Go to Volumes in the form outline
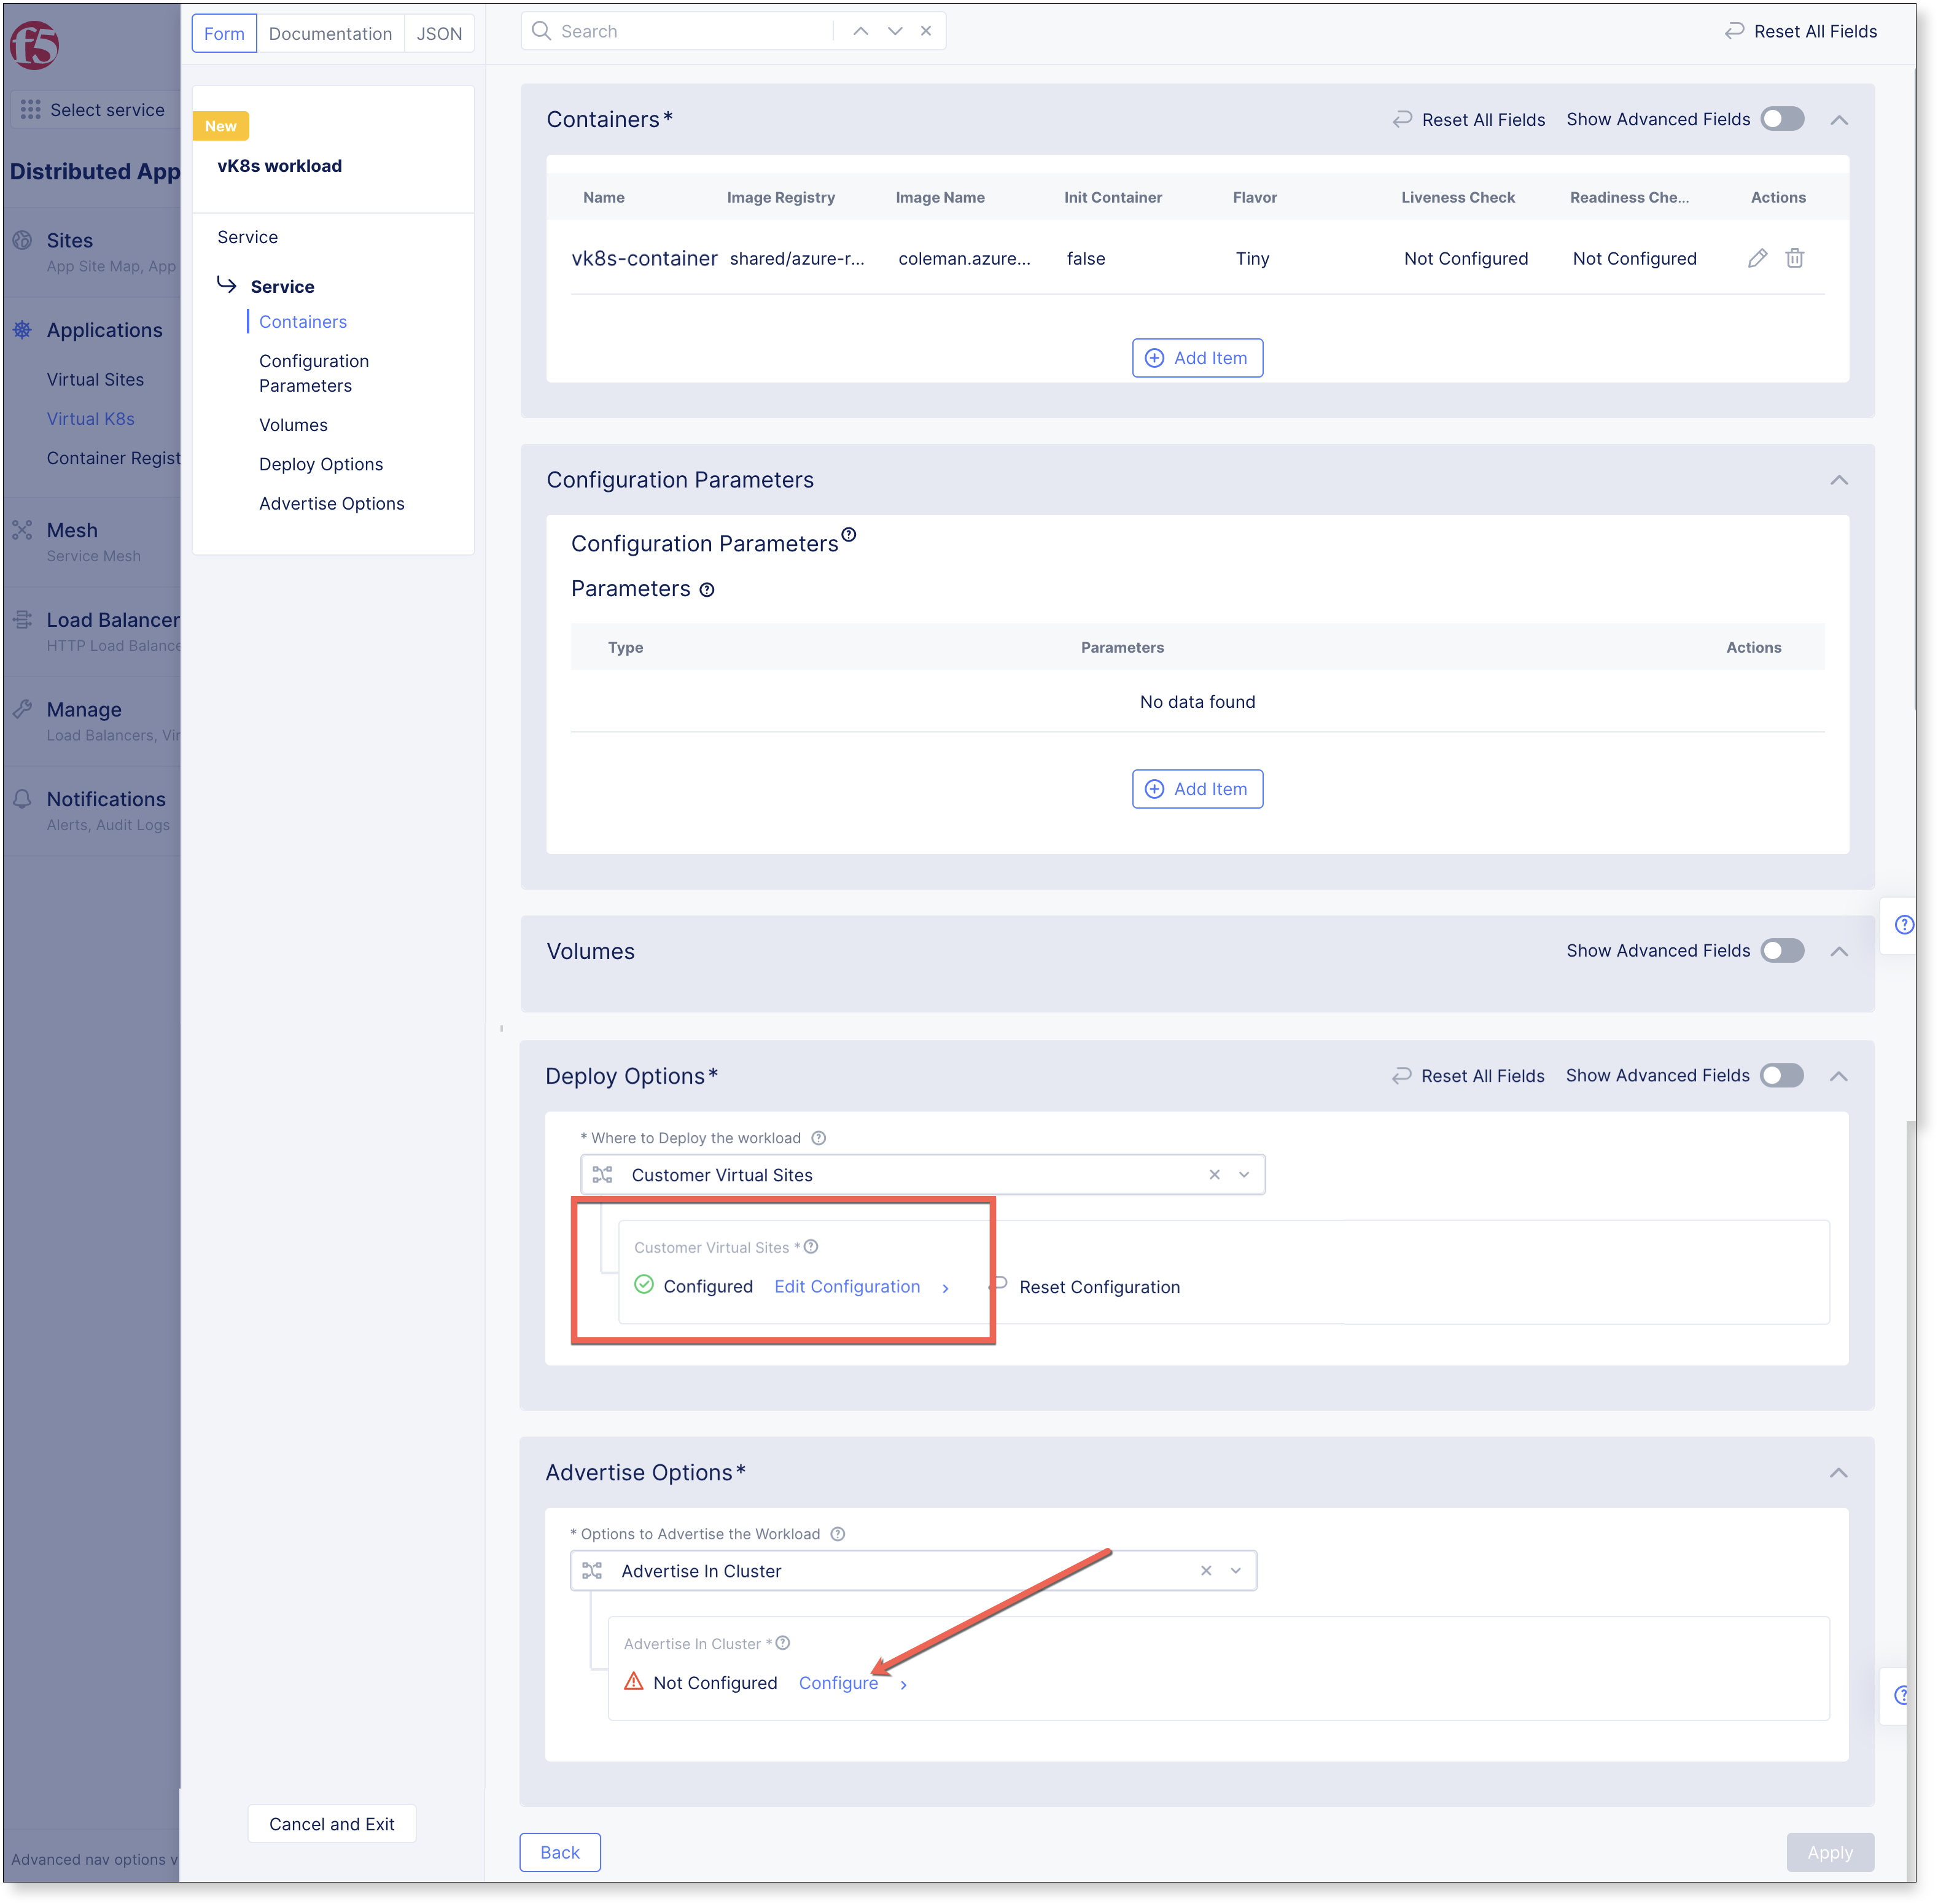 click(x=293, y=425)
